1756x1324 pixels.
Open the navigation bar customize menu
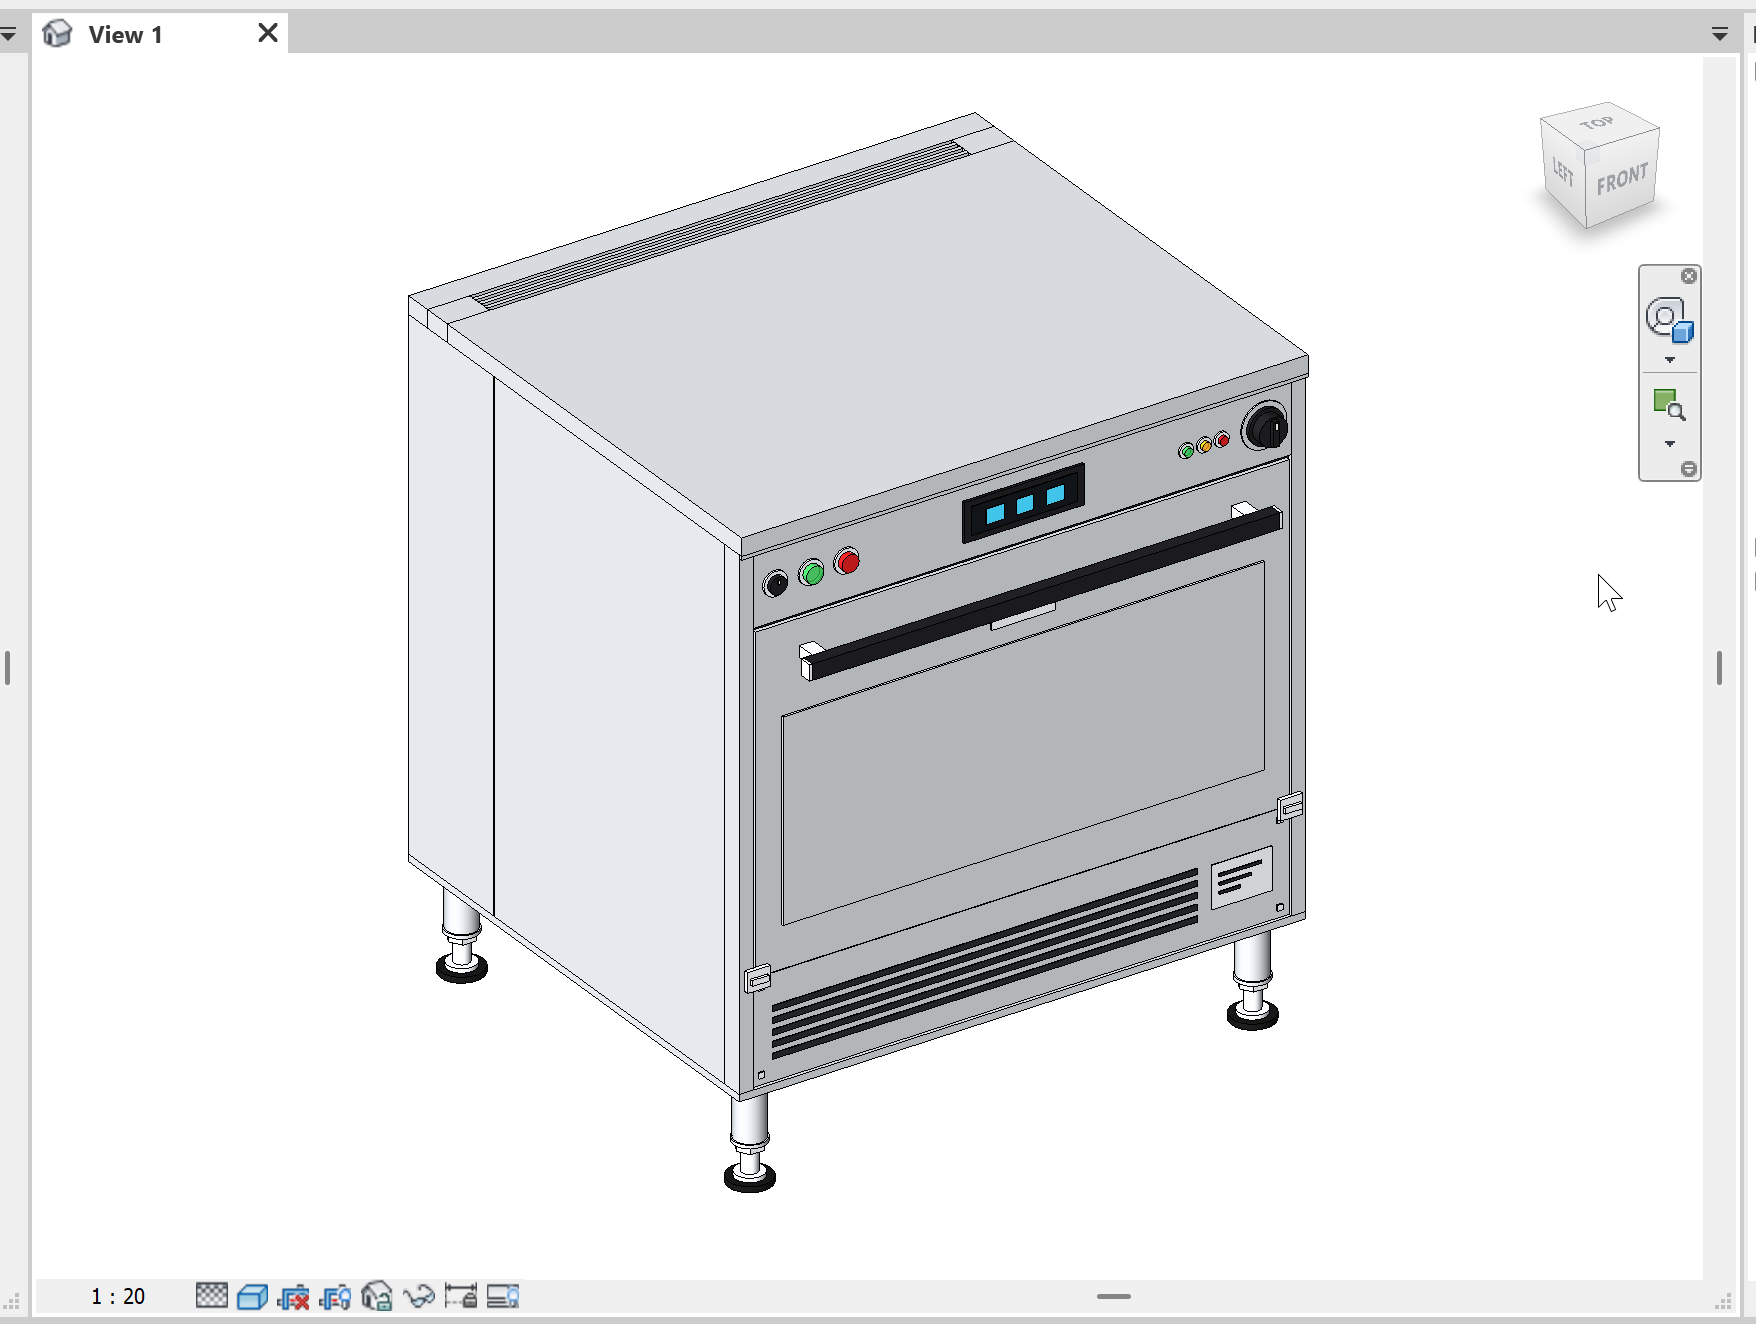1689,469
